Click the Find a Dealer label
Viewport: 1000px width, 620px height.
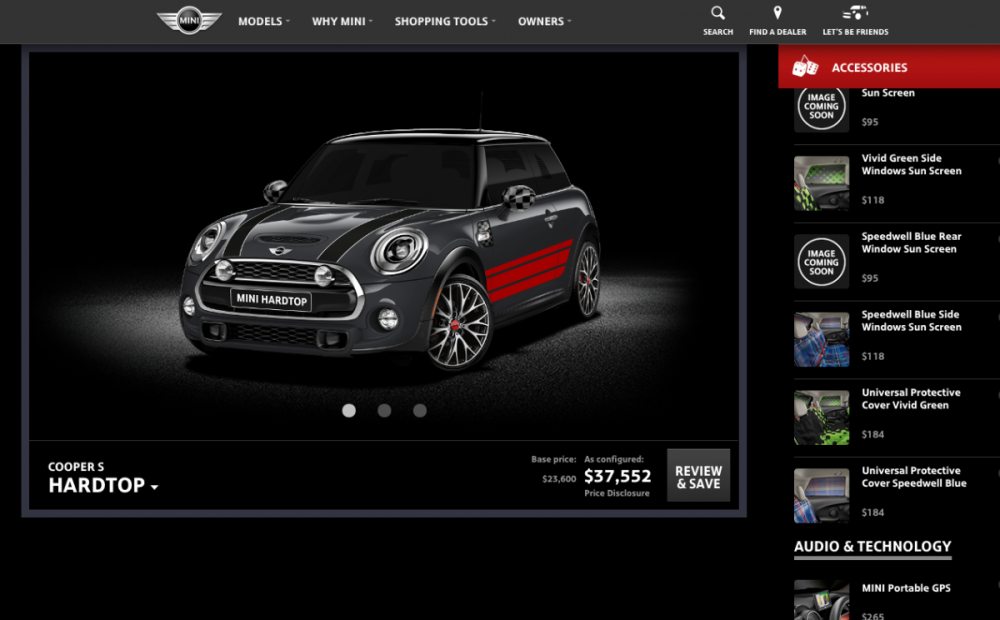(777, 32)
